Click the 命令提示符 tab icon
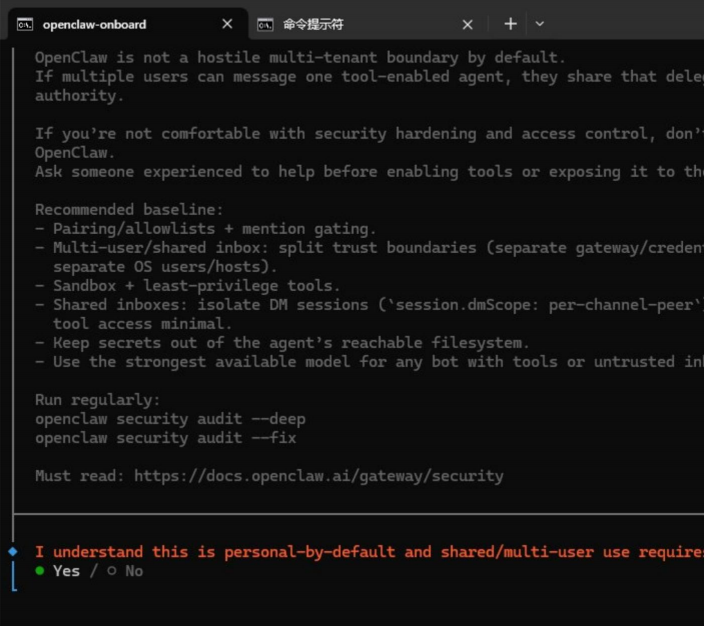 pyautogui.click(x=265, y=24)
